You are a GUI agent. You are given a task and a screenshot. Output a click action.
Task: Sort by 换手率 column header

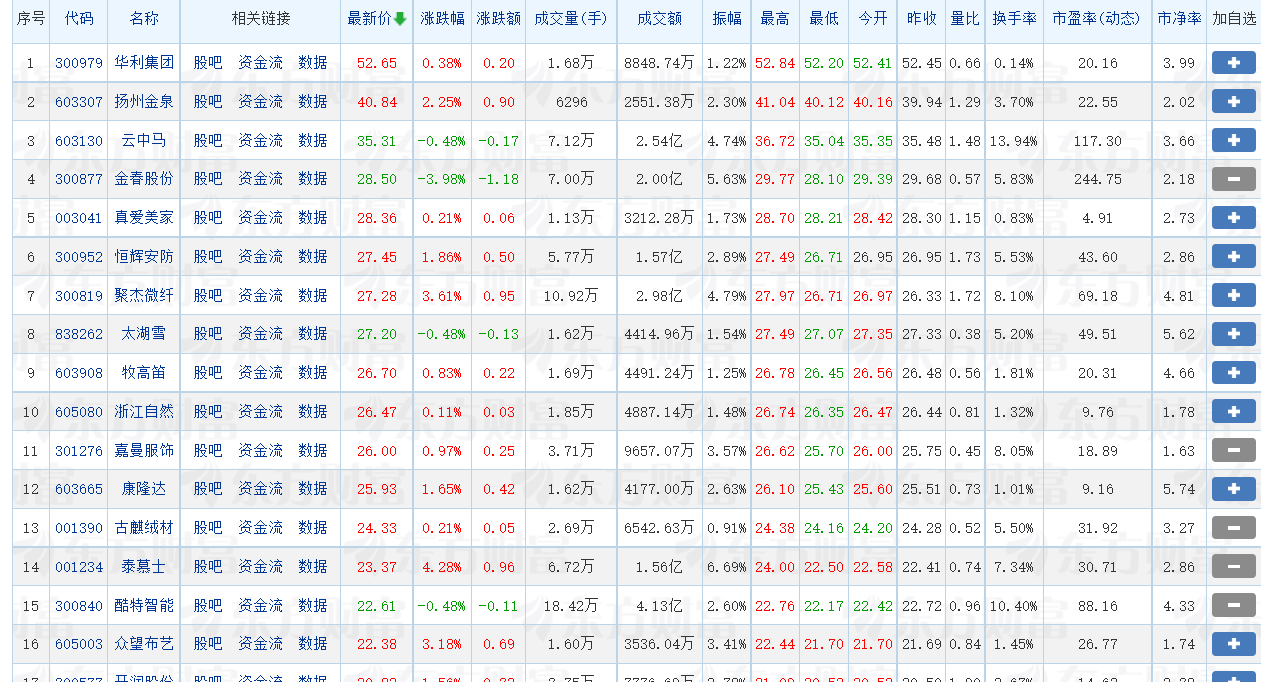[1015, 19]
